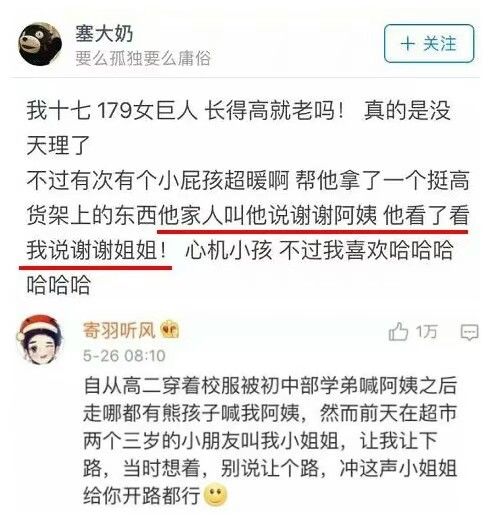Click the 5-26 08:10 comment timestamp
This screenshot has height=523, width=491.
click(x=124, y=356)
